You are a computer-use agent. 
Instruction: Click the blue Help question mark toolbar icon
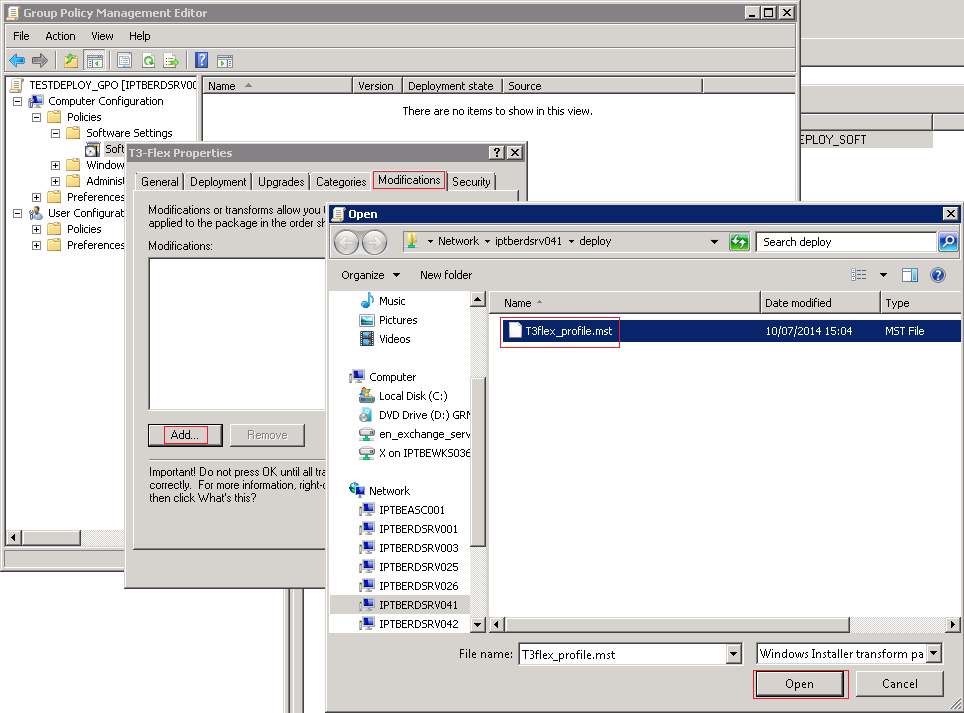(201, 60)
